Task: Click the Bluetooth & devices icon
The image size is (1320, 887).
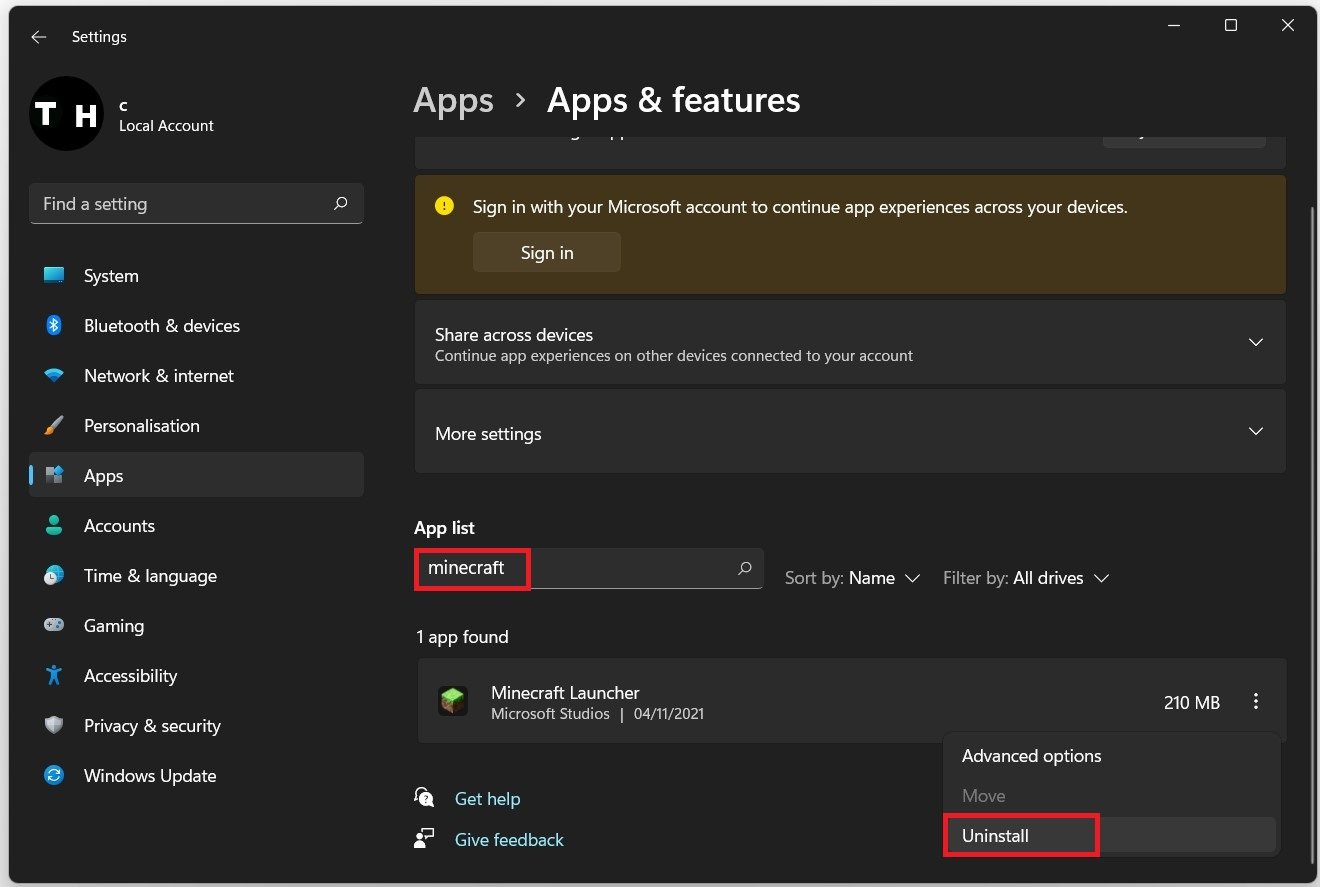Action: point(54,326)
